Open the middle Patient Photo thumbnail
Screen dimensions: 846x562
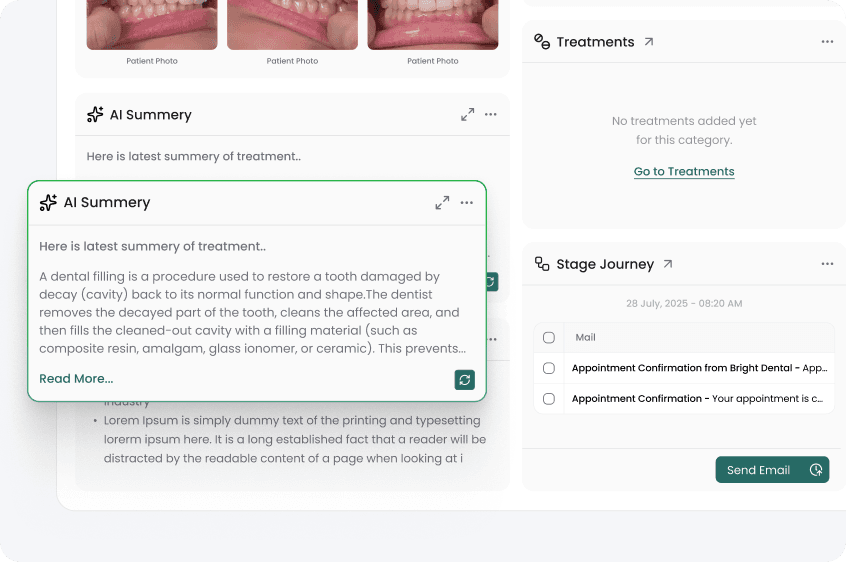coord(293,25)
